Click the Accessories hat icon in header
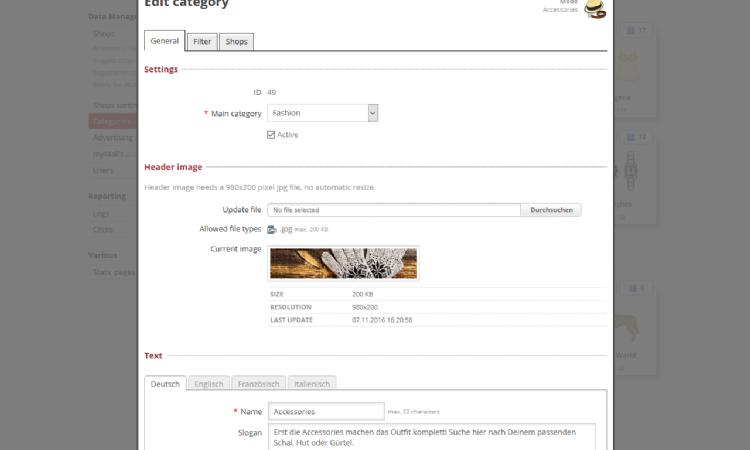The height and width of the screenshot is (450, 750). 596,9
